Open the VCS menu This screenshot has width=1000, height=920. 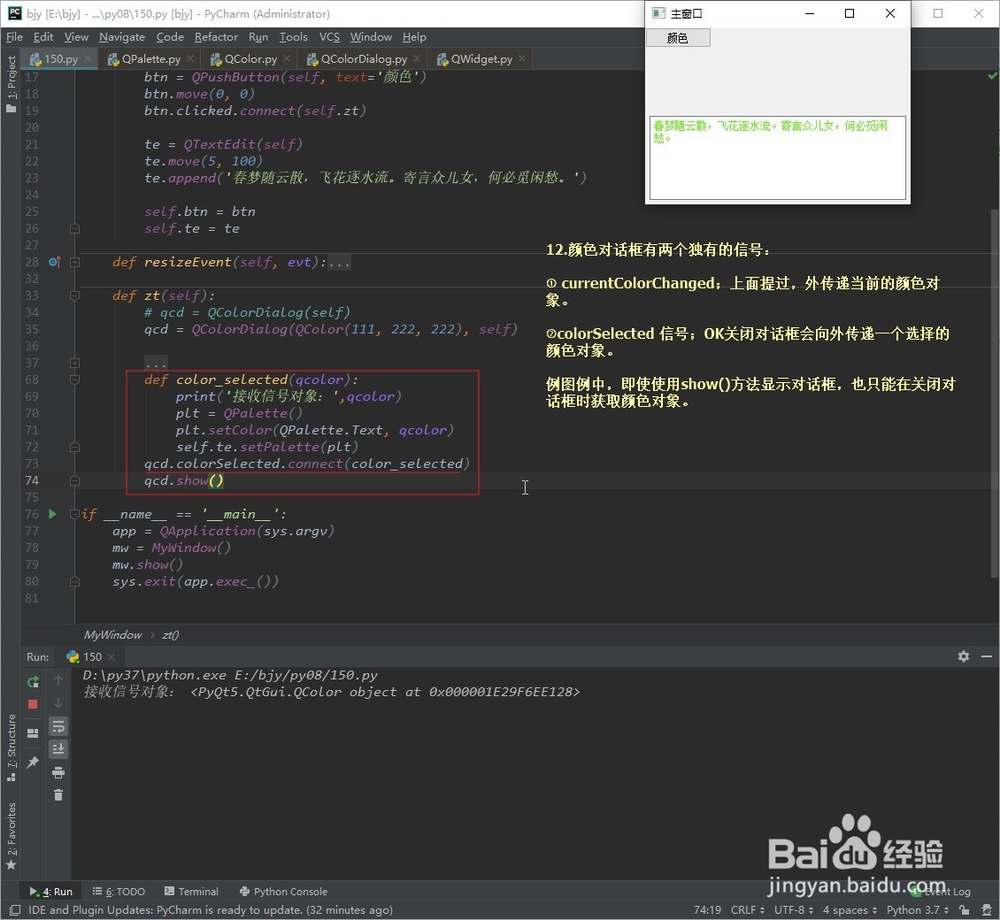click(329, 37)
